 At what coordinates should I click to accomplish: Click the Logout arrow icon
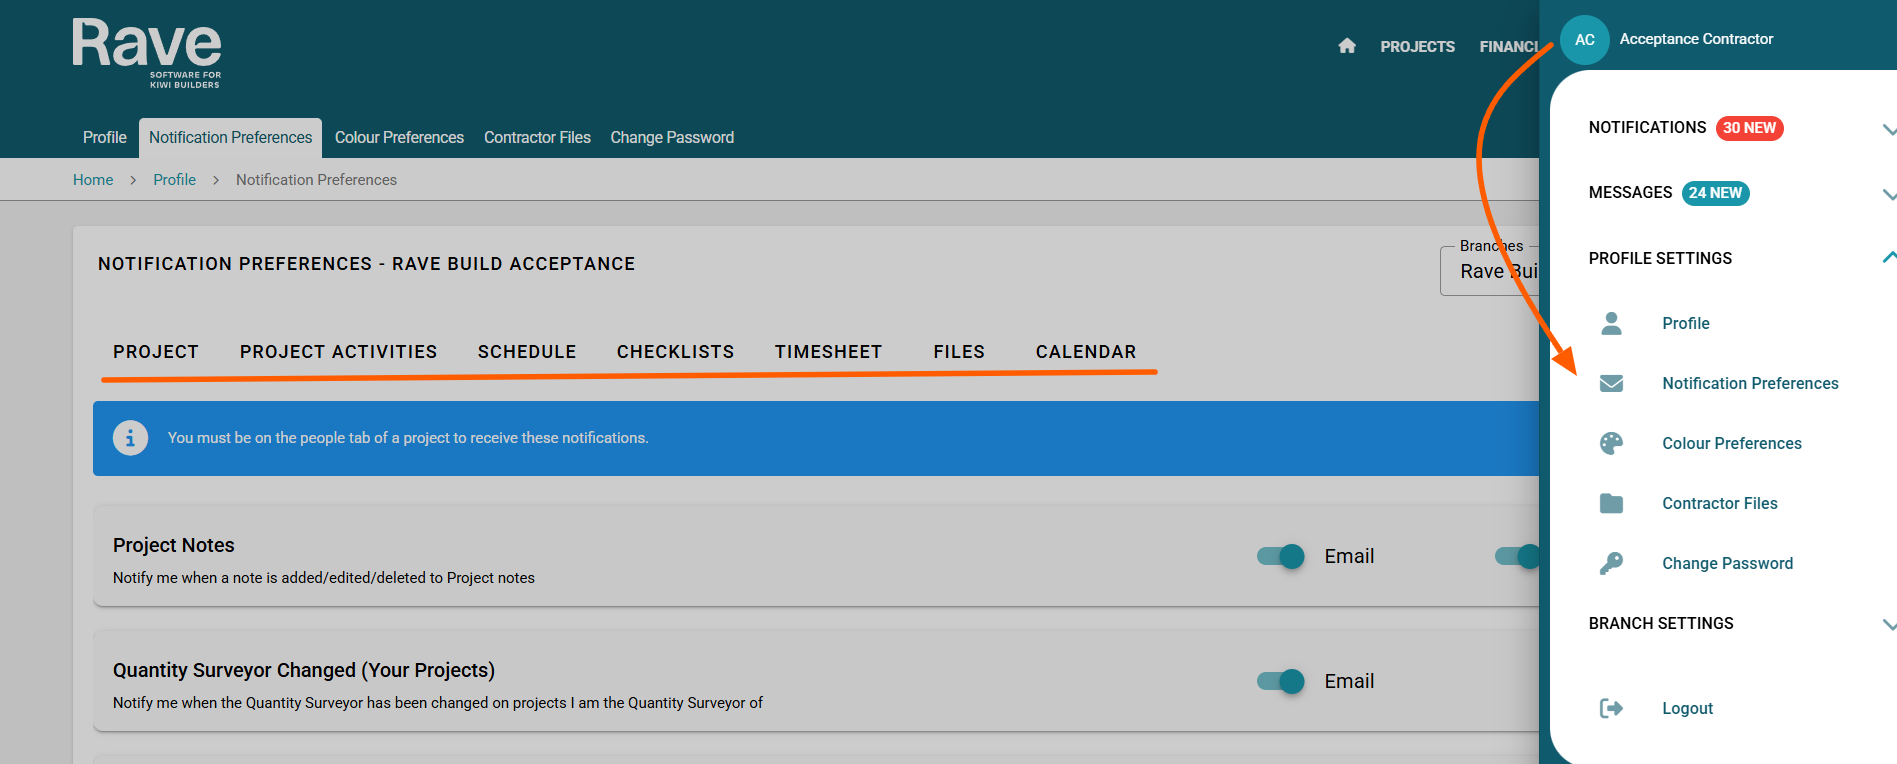click(x=1611, y=708)
